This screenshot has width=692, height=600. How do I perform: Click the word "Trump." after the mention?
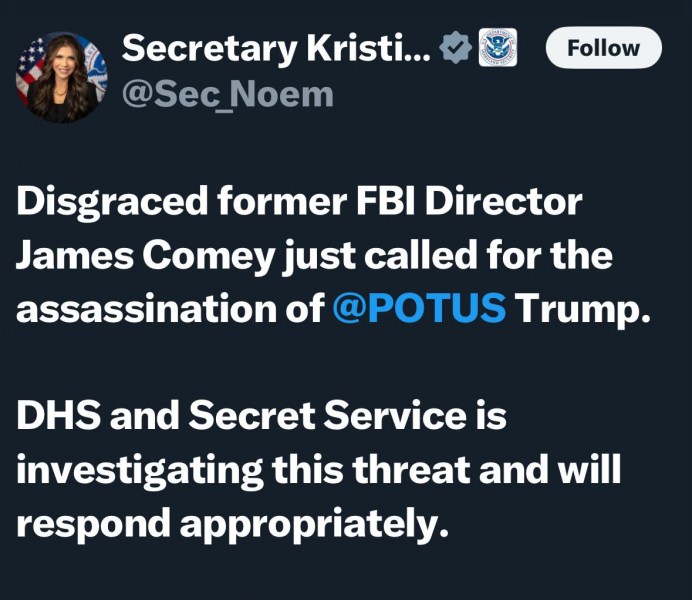tap(583, 309)
